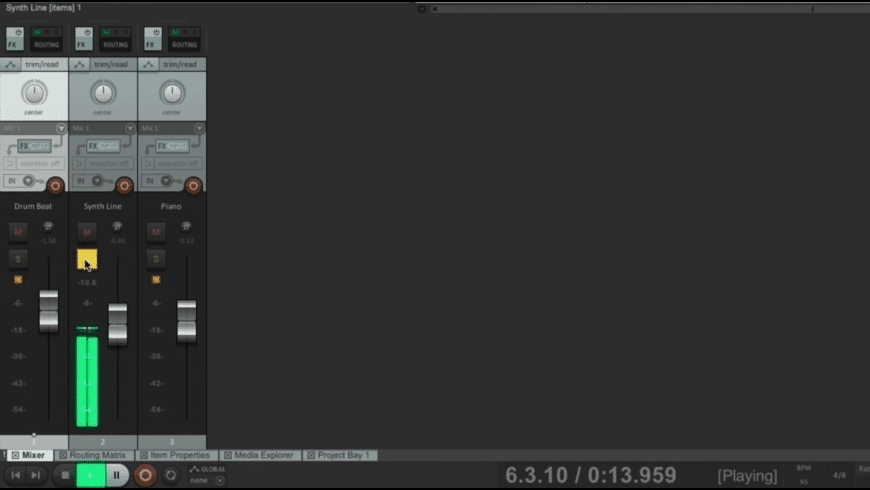Viewport: 870px width, 490px height.
Task: Invert phase on the Piano track
Action: (x=186, y=226)
